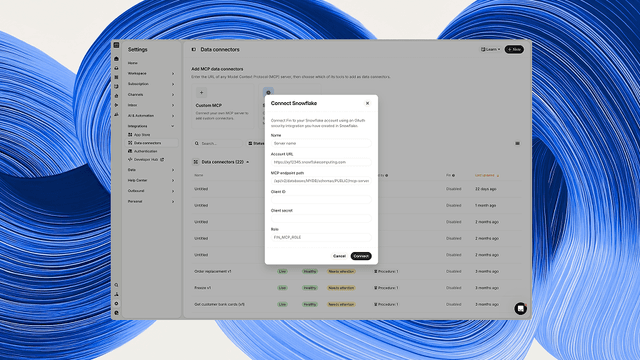Close the Connect Snowflake dialog

click(x=367, y=103)
